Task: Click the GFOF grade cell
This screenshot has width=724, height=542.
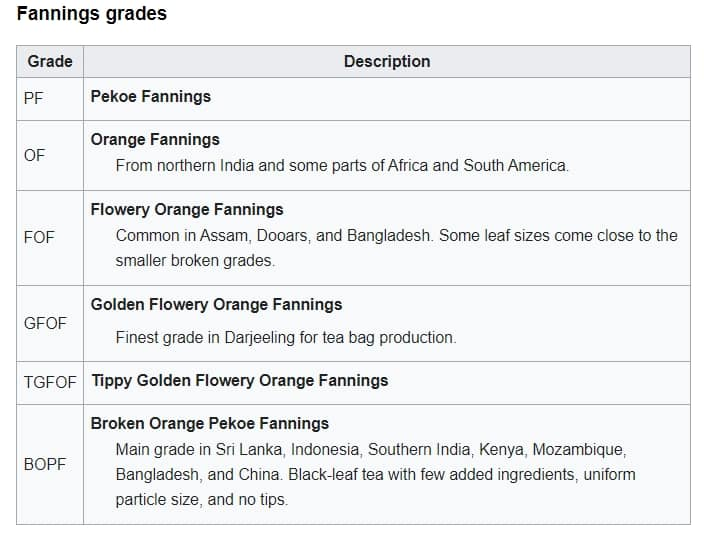Action: [50, 323]
